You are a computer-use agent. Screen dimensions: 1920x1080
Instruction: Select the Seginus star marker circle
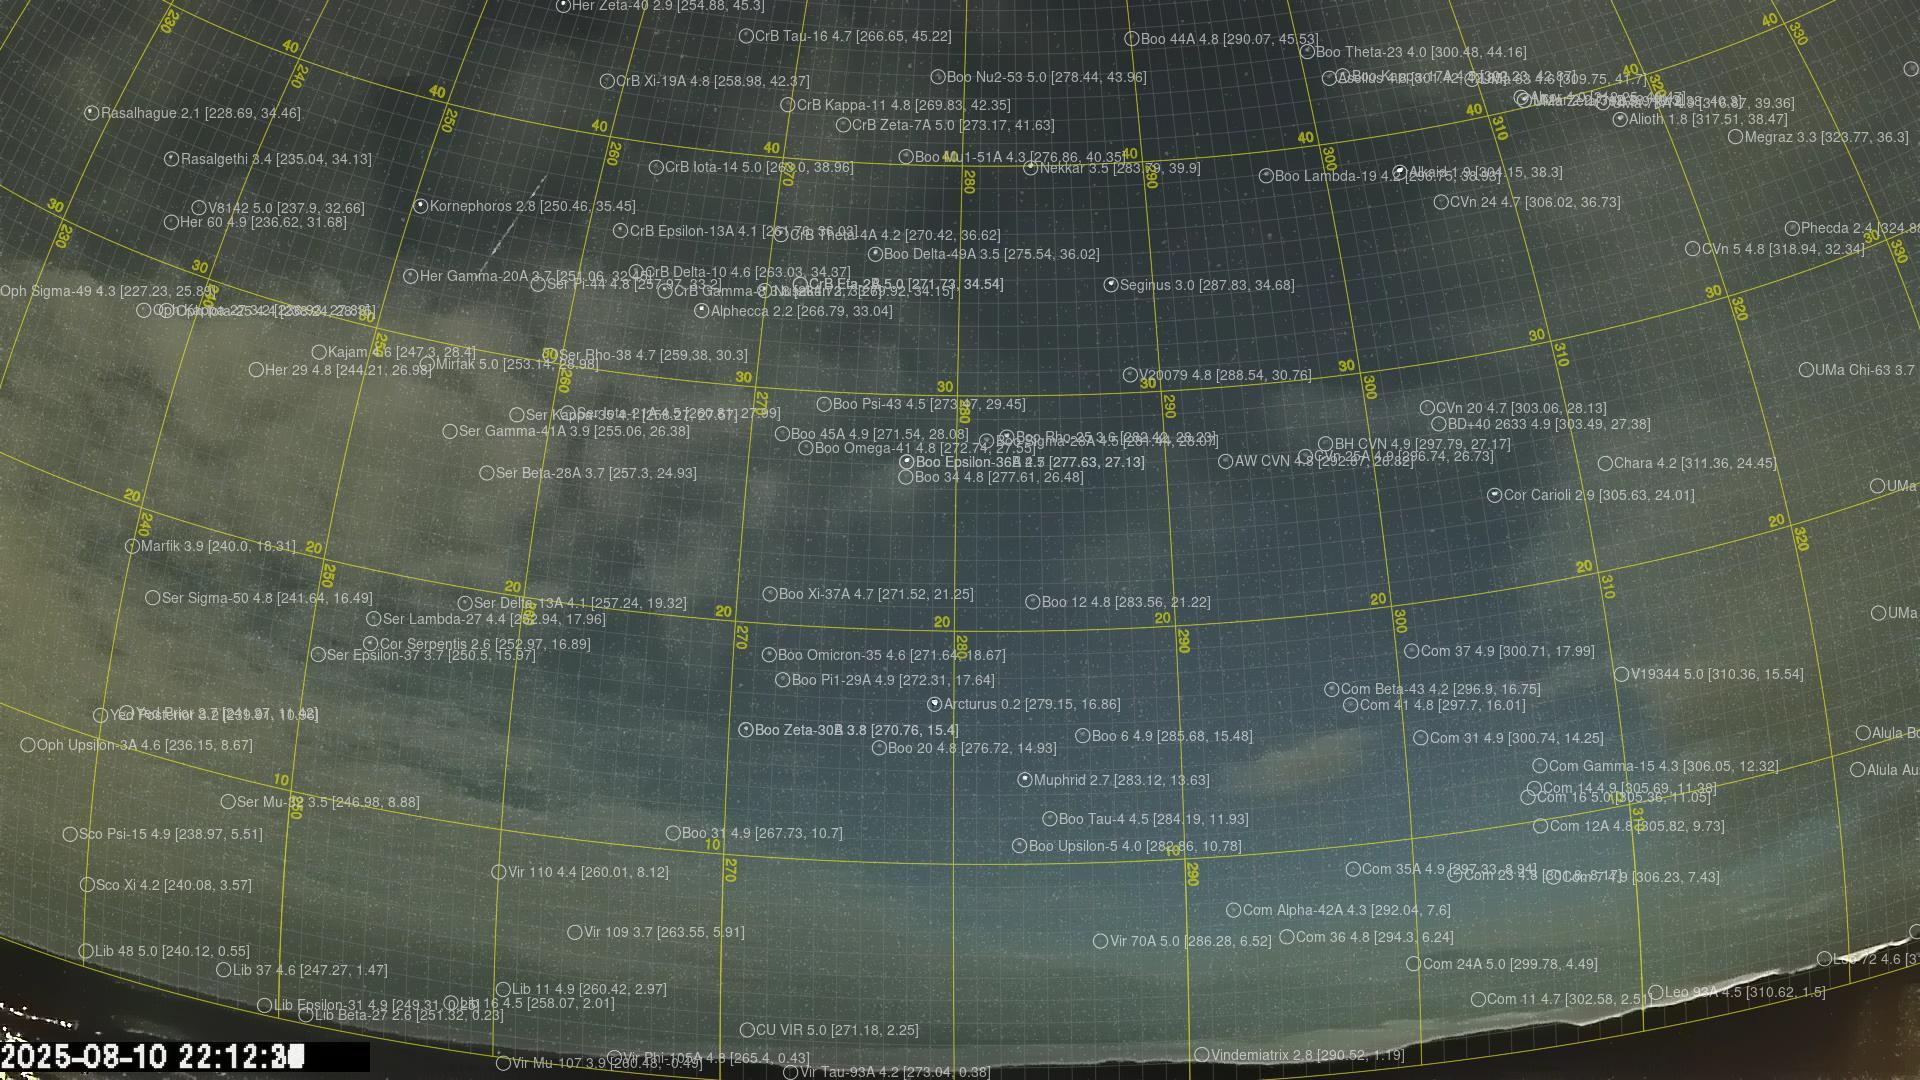tap(1110, 285)
